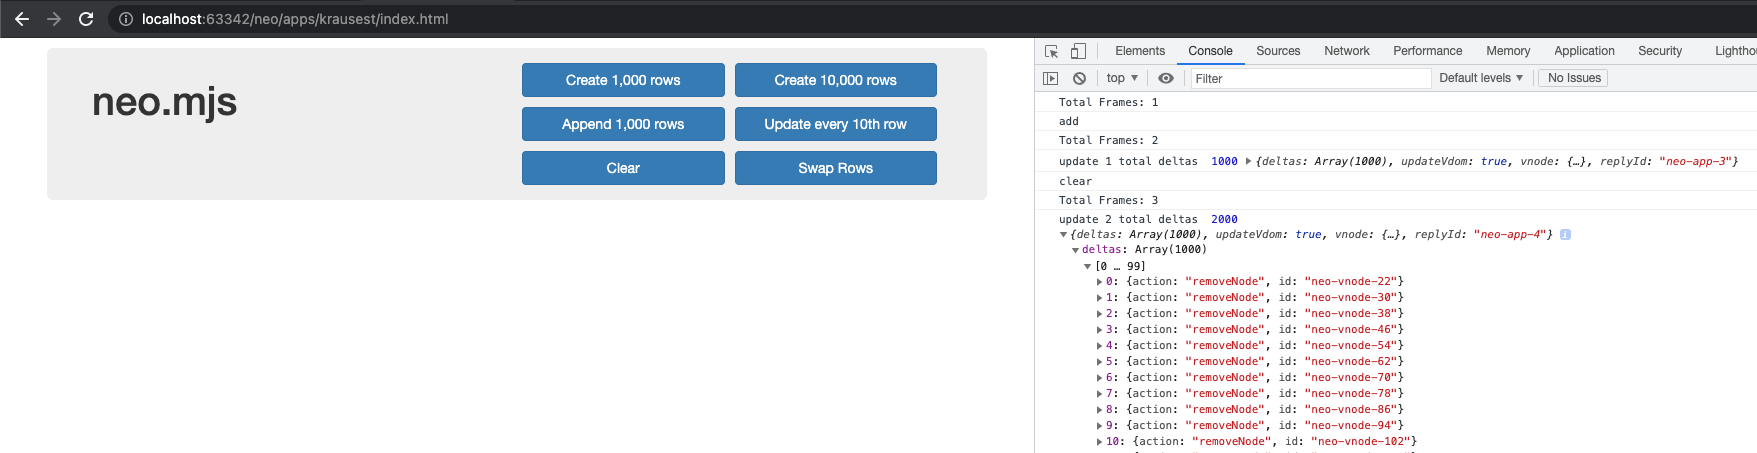
Task: Expand delta entry 4 neo-vnode-54
Action: tap(1099, 346)
